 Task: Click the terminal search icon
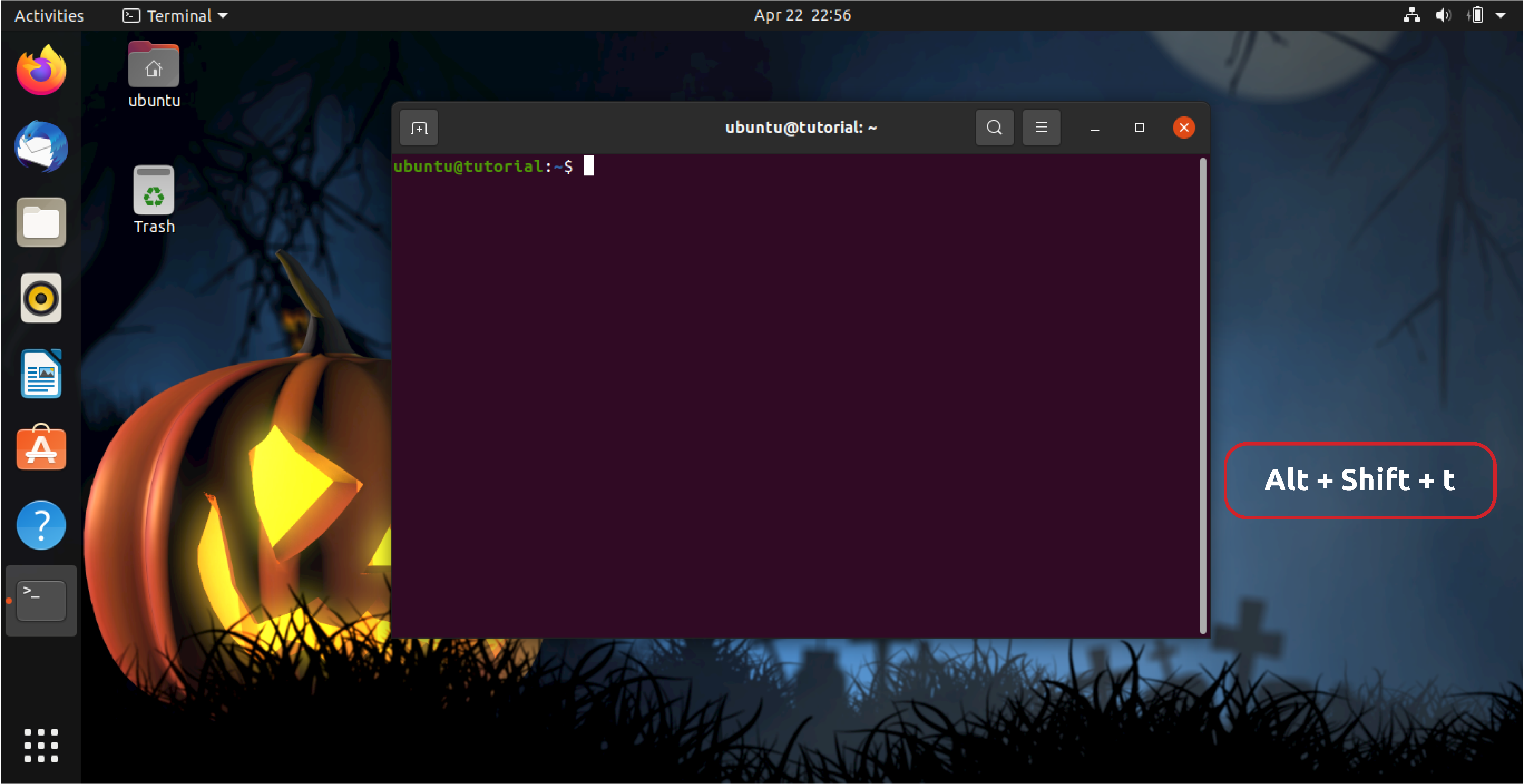994,128
